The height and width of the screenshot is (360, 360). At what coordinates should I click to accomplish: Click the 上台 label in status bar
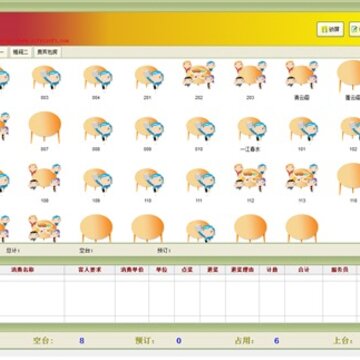click(x=343, y=341)
